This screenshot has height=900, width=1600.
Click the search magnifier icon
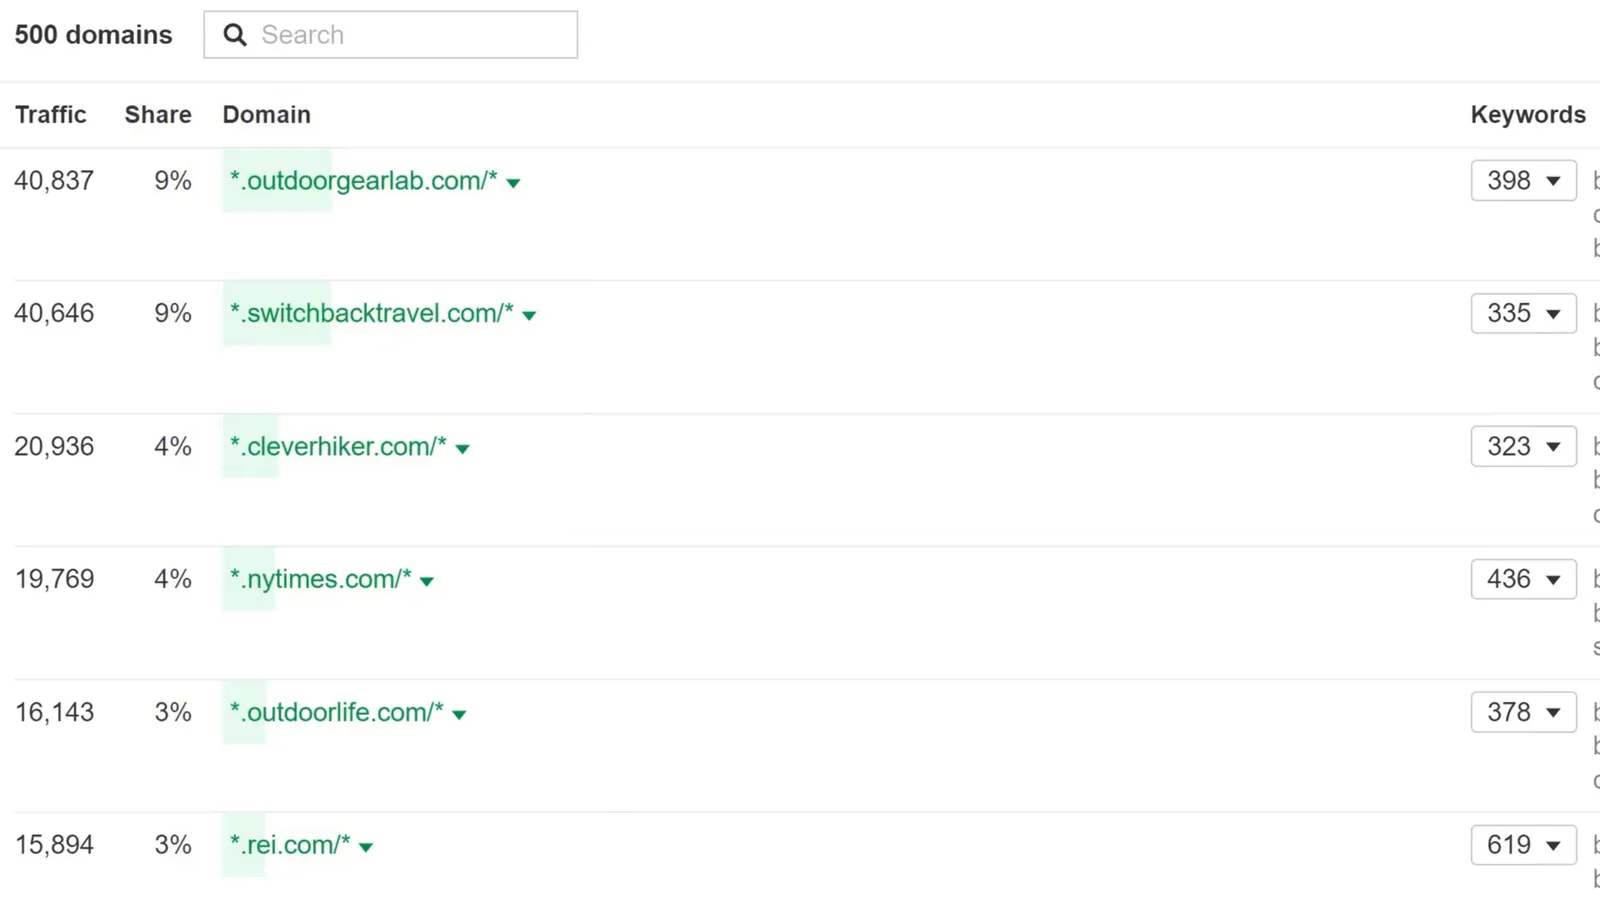point(235,35)
